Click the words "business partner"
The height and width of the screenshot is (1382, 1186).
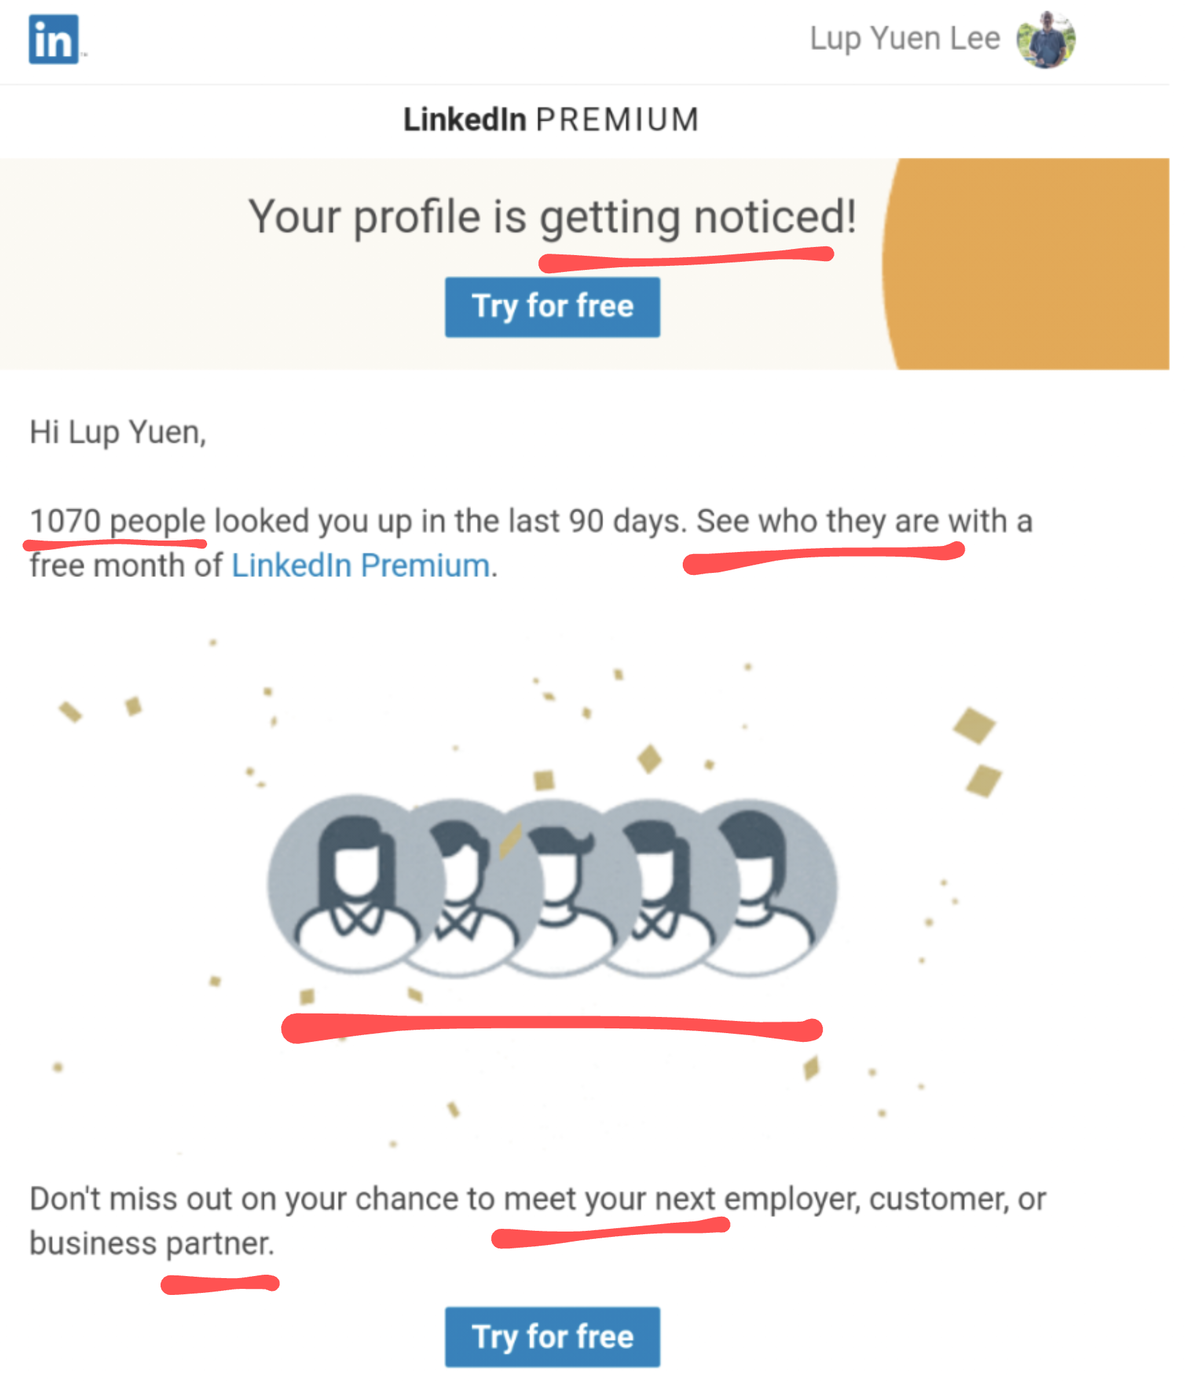click(151, 1243)
